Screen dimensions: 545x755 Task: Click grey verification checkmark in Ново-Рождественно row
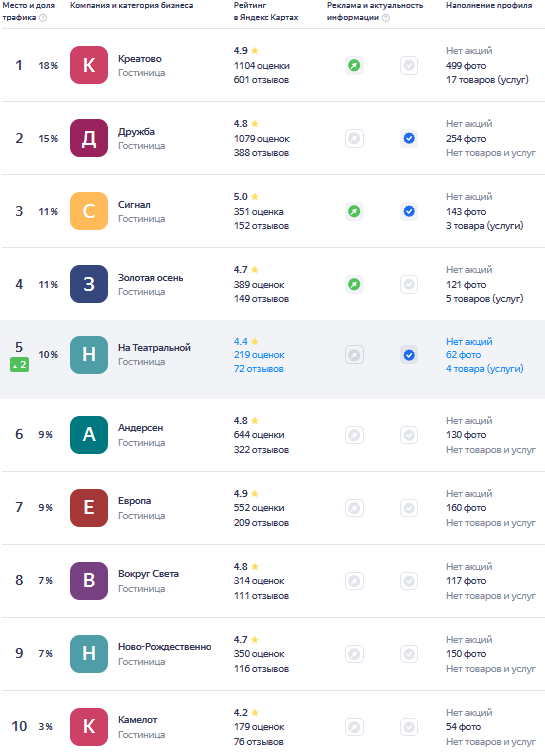tap(409, 654)
